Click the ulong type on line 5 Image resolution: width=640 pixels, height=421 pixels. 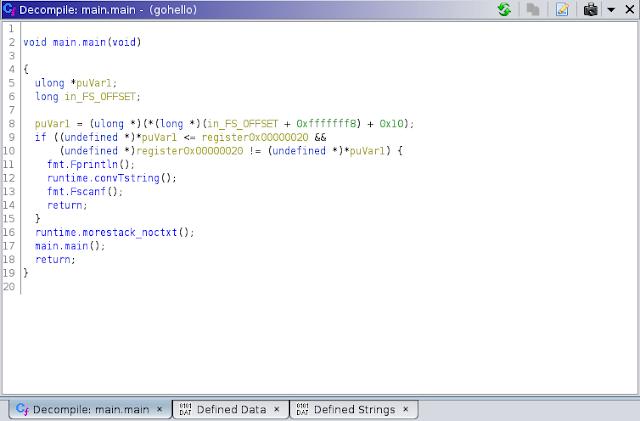tap(49, 83)
